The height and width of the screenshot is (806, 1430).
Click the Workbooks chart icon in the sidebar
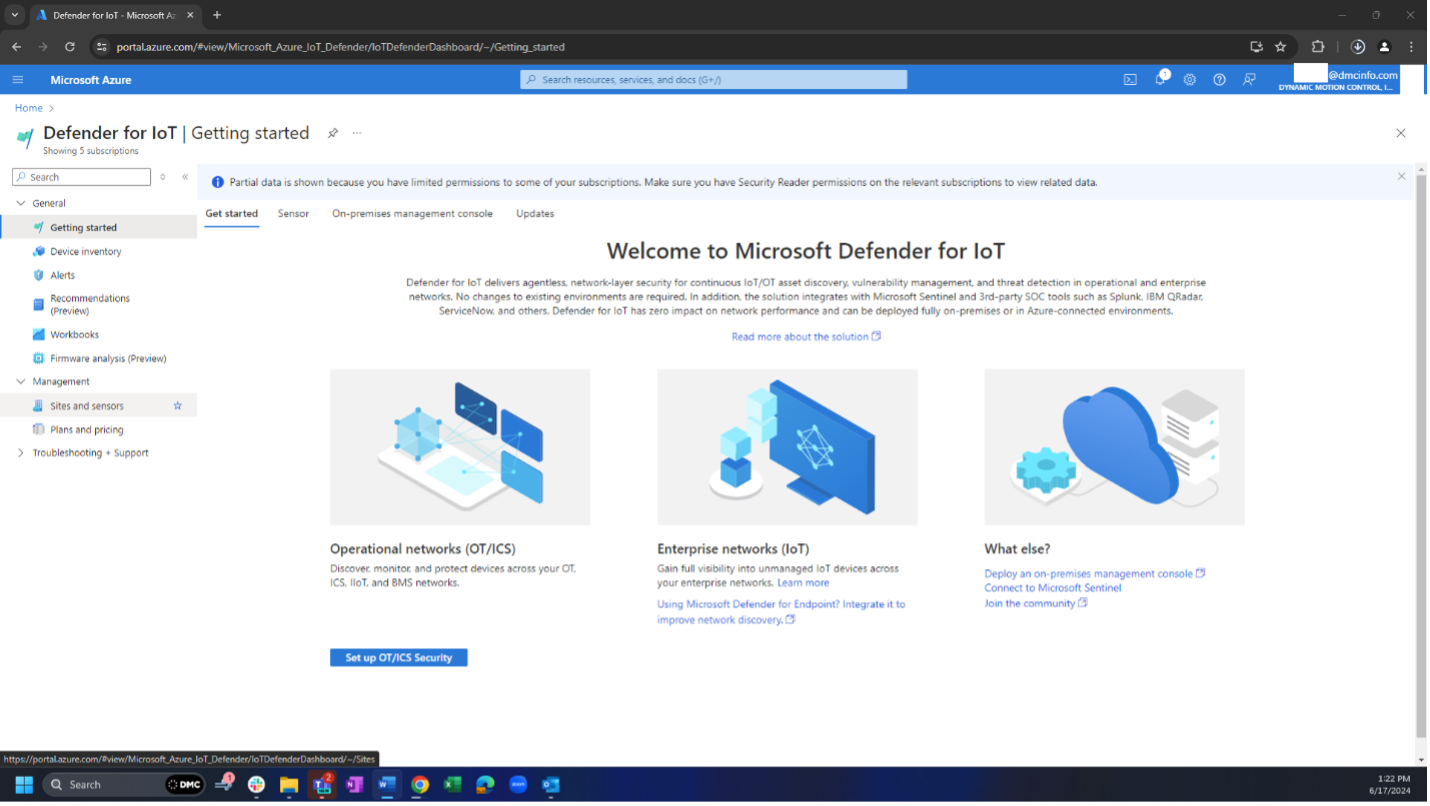coord(38,335)
